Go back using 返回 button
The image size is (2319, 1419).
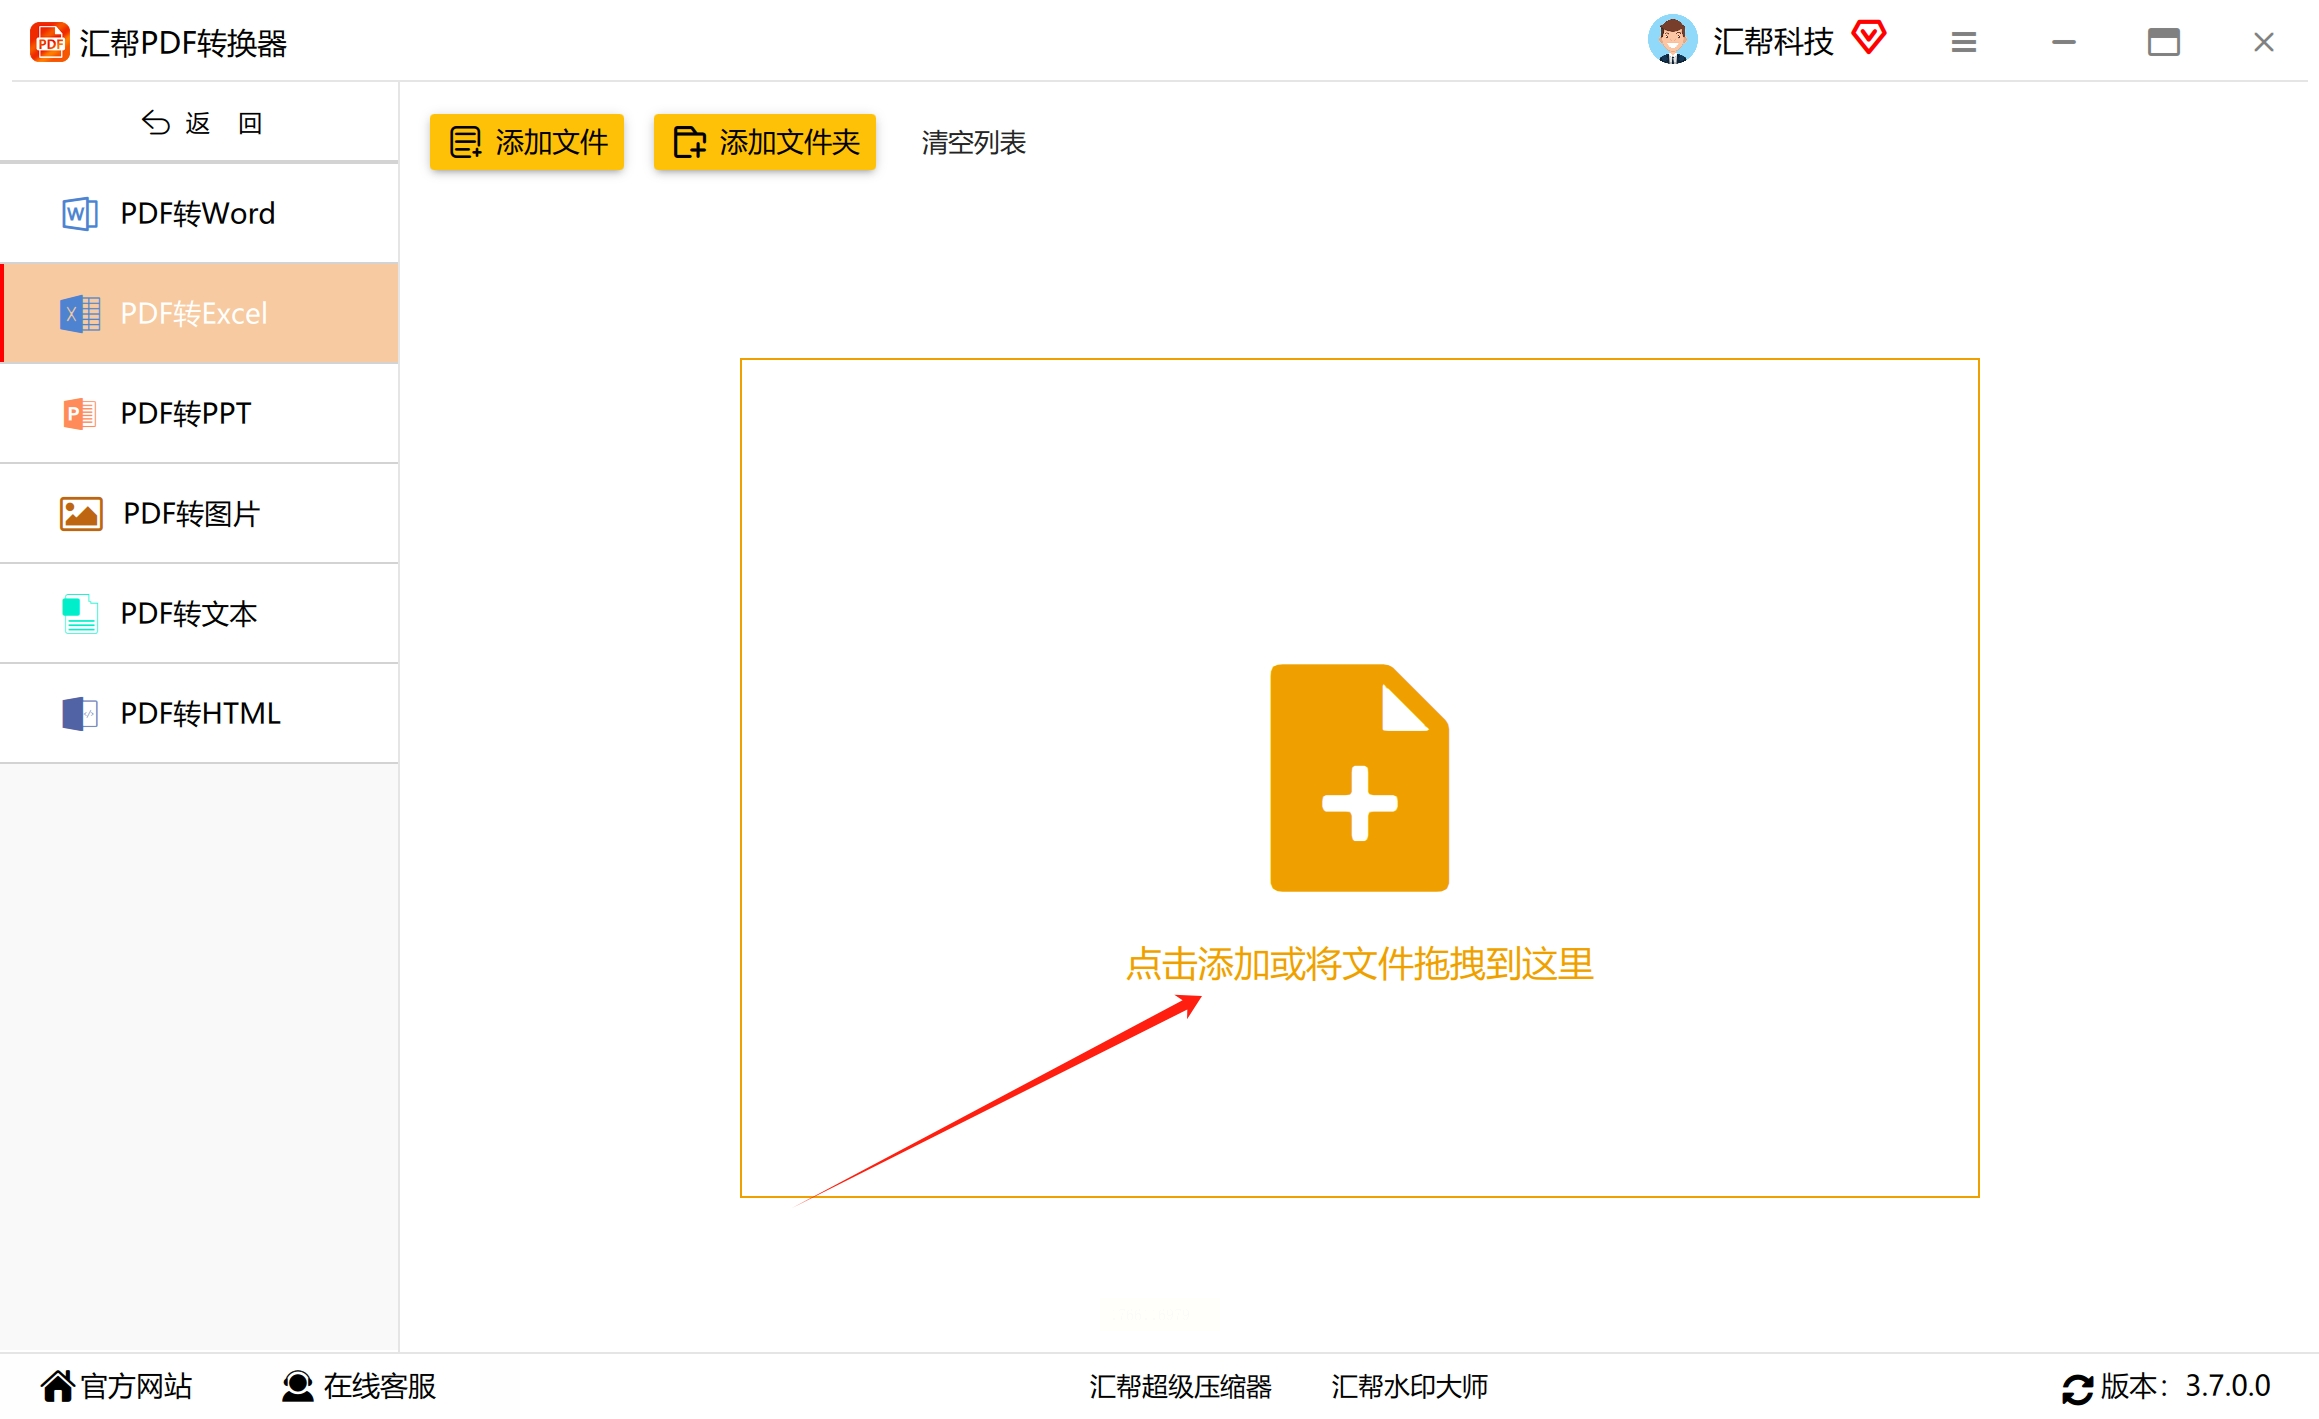coord(200,123)
